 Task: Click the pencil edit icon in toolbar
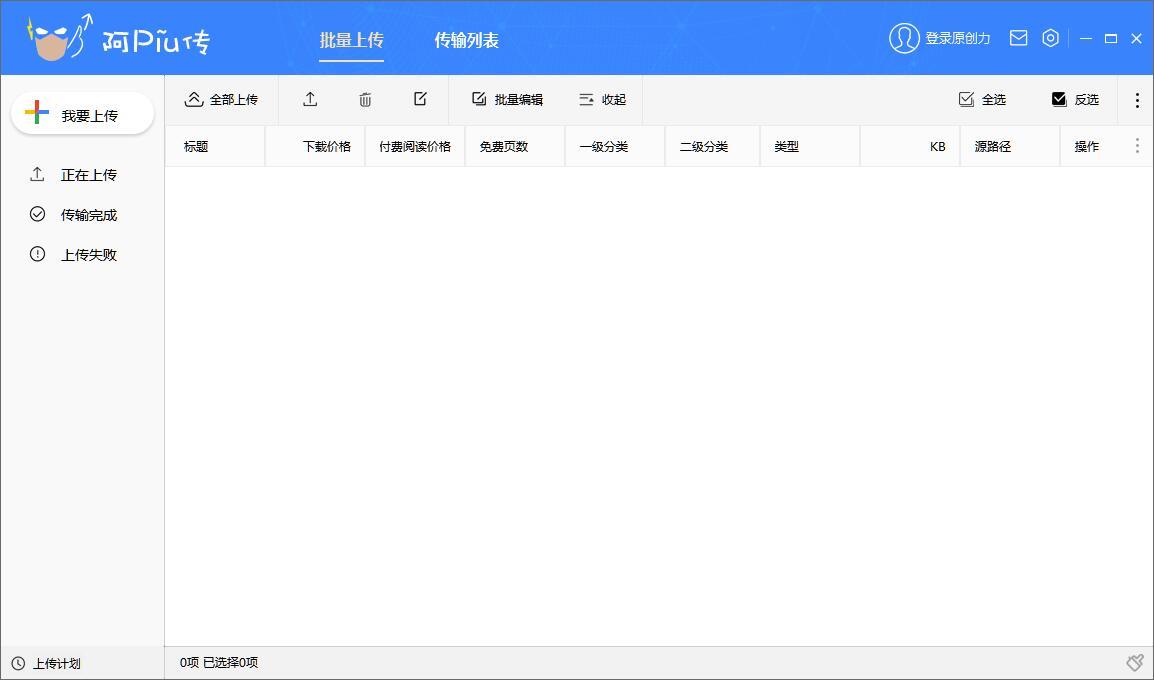(420, 99)
